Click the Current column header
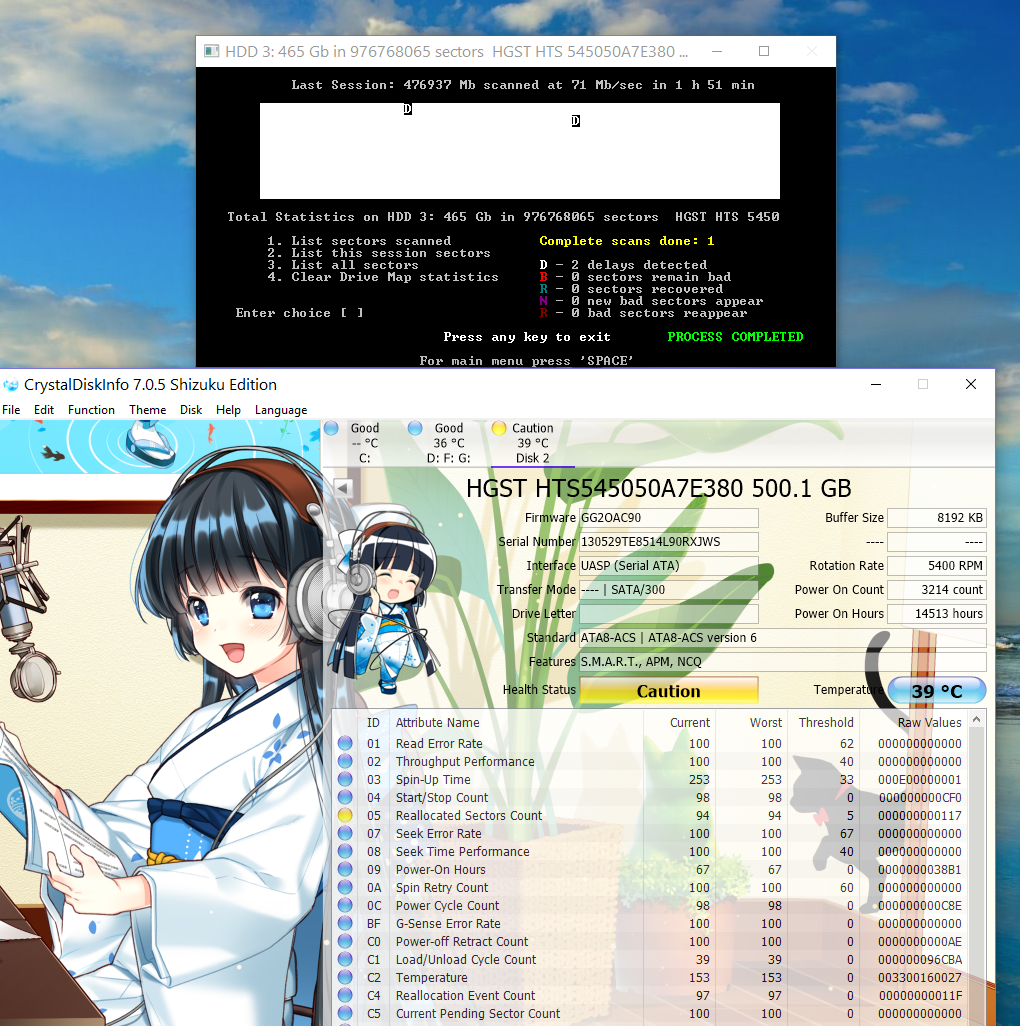 pyautogui.click(x=679, y=722)
